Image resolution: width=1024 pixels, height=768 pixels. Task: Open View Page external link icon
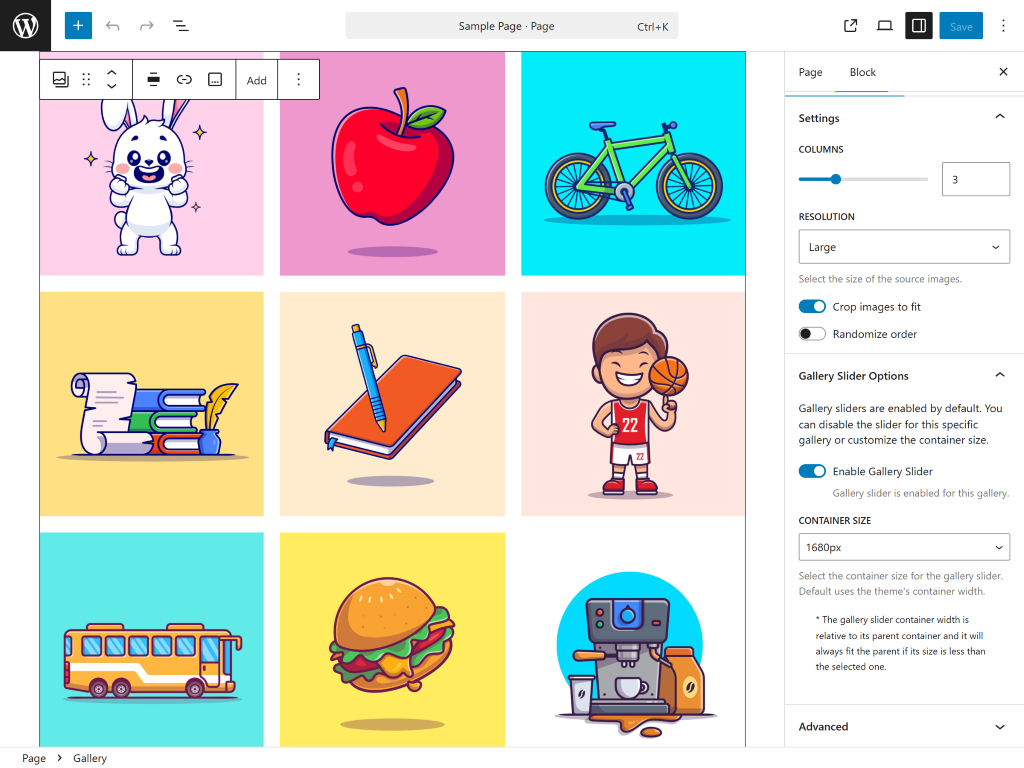pyautogui.click(x=850, y=26)
